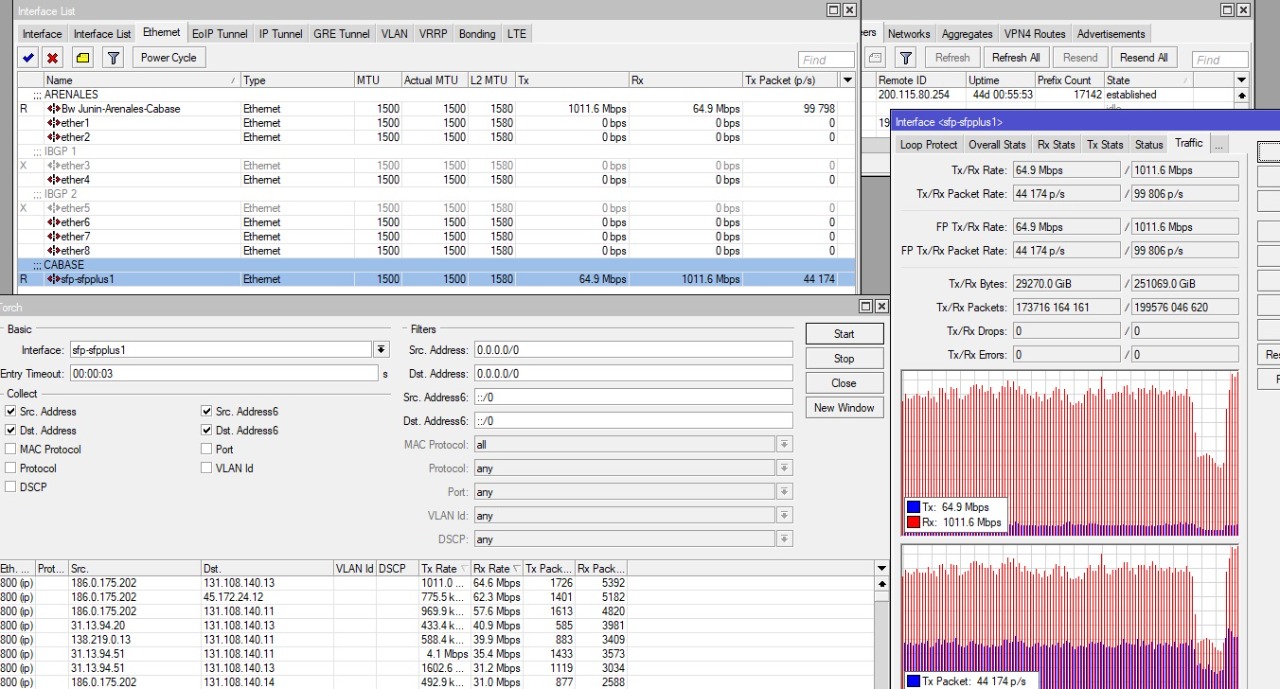The height and width of the screenshot is (689, 1280).
Task: Click the Entry Timeout input field
Action: (x=222, y=374)
